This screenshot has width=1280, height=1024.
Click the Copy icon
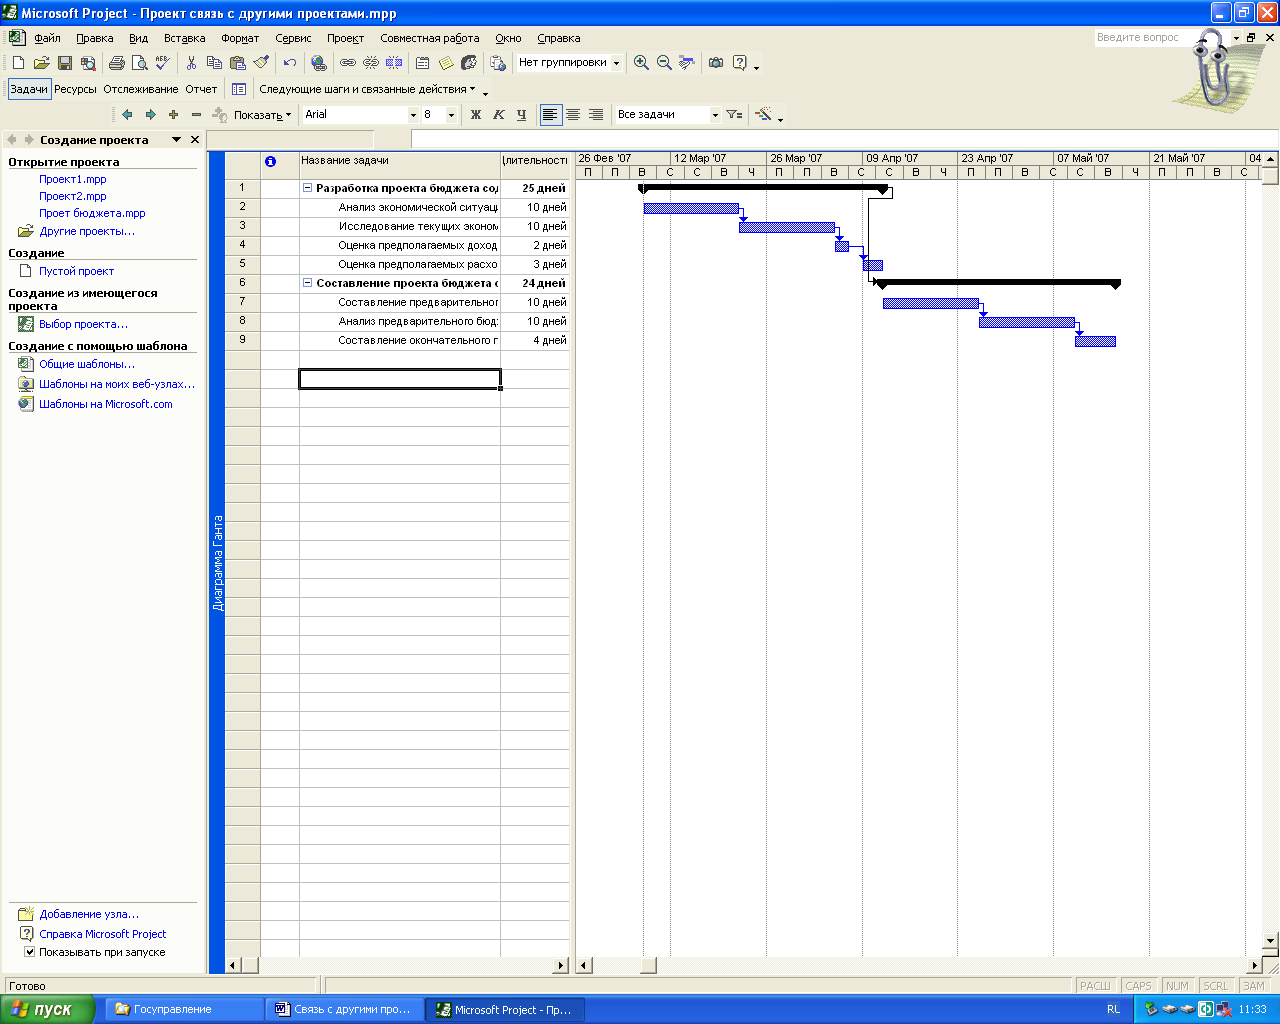coord(214,63)
